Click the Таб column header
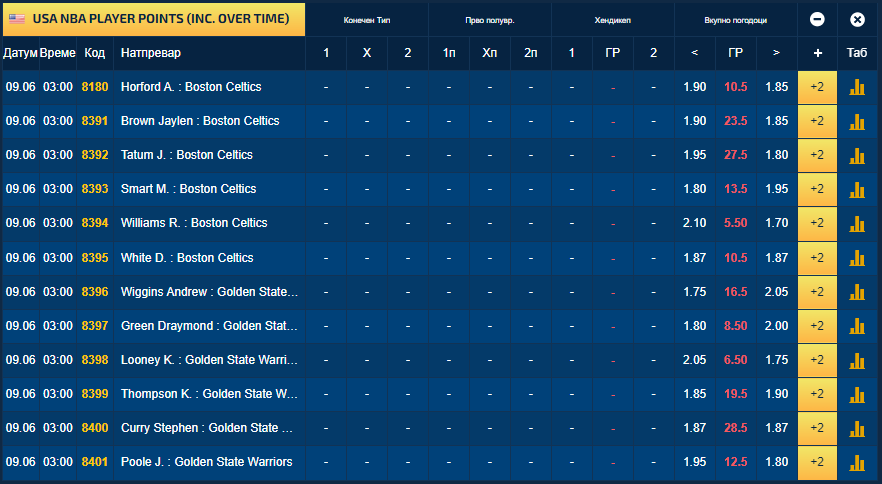 857,53
